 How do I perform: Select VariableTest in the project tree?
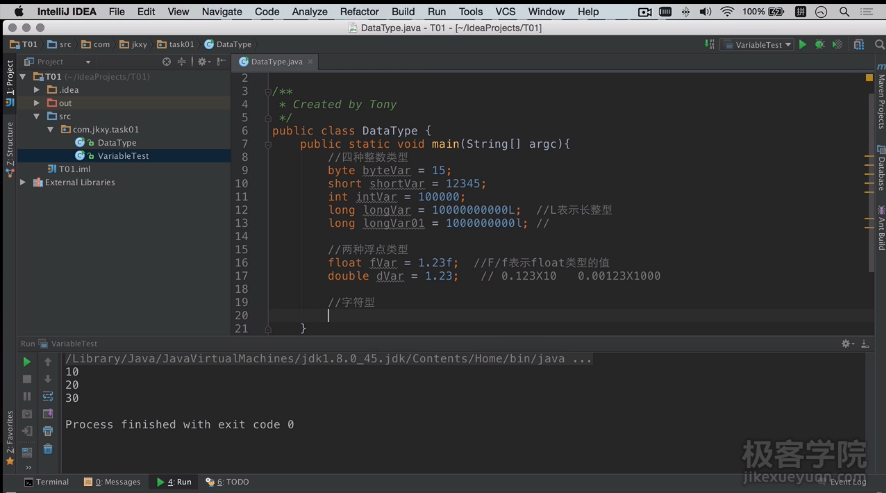point(123,156)
